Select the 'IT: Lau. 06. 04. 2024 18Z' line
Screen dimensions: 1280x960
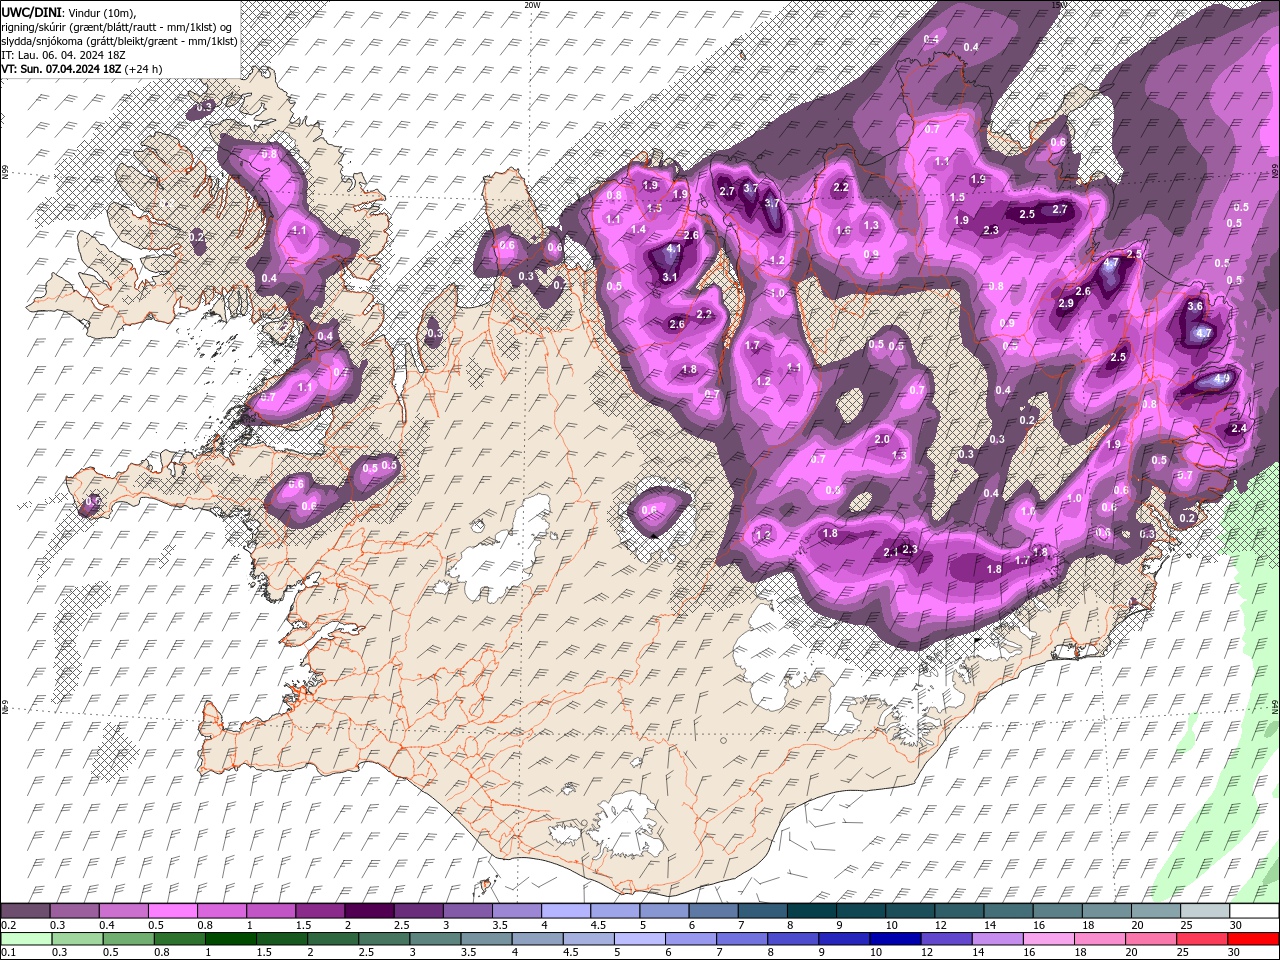click(62, 54)
